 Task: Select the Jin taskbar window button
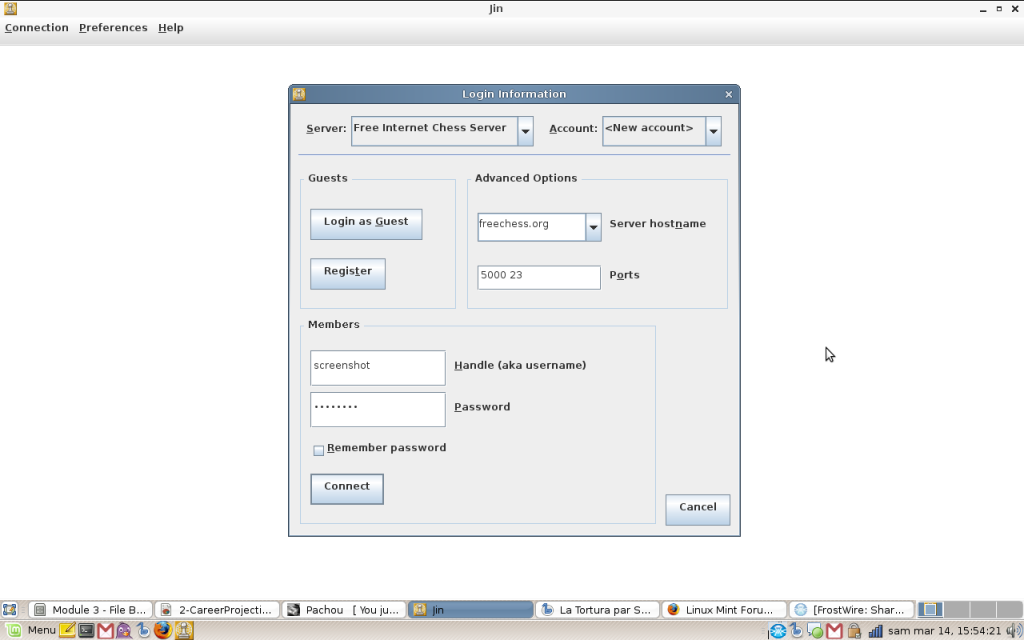pos(471,610)
